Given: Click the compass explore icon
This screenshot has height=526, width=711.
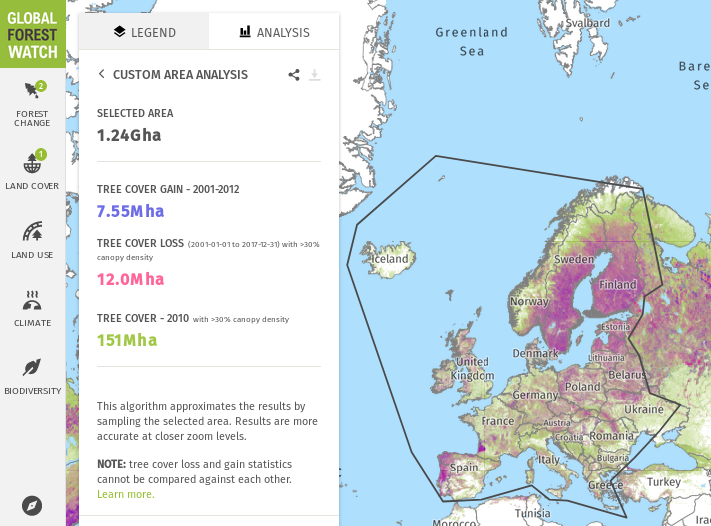Looking at the screenshot, I should tap(32, 505).
